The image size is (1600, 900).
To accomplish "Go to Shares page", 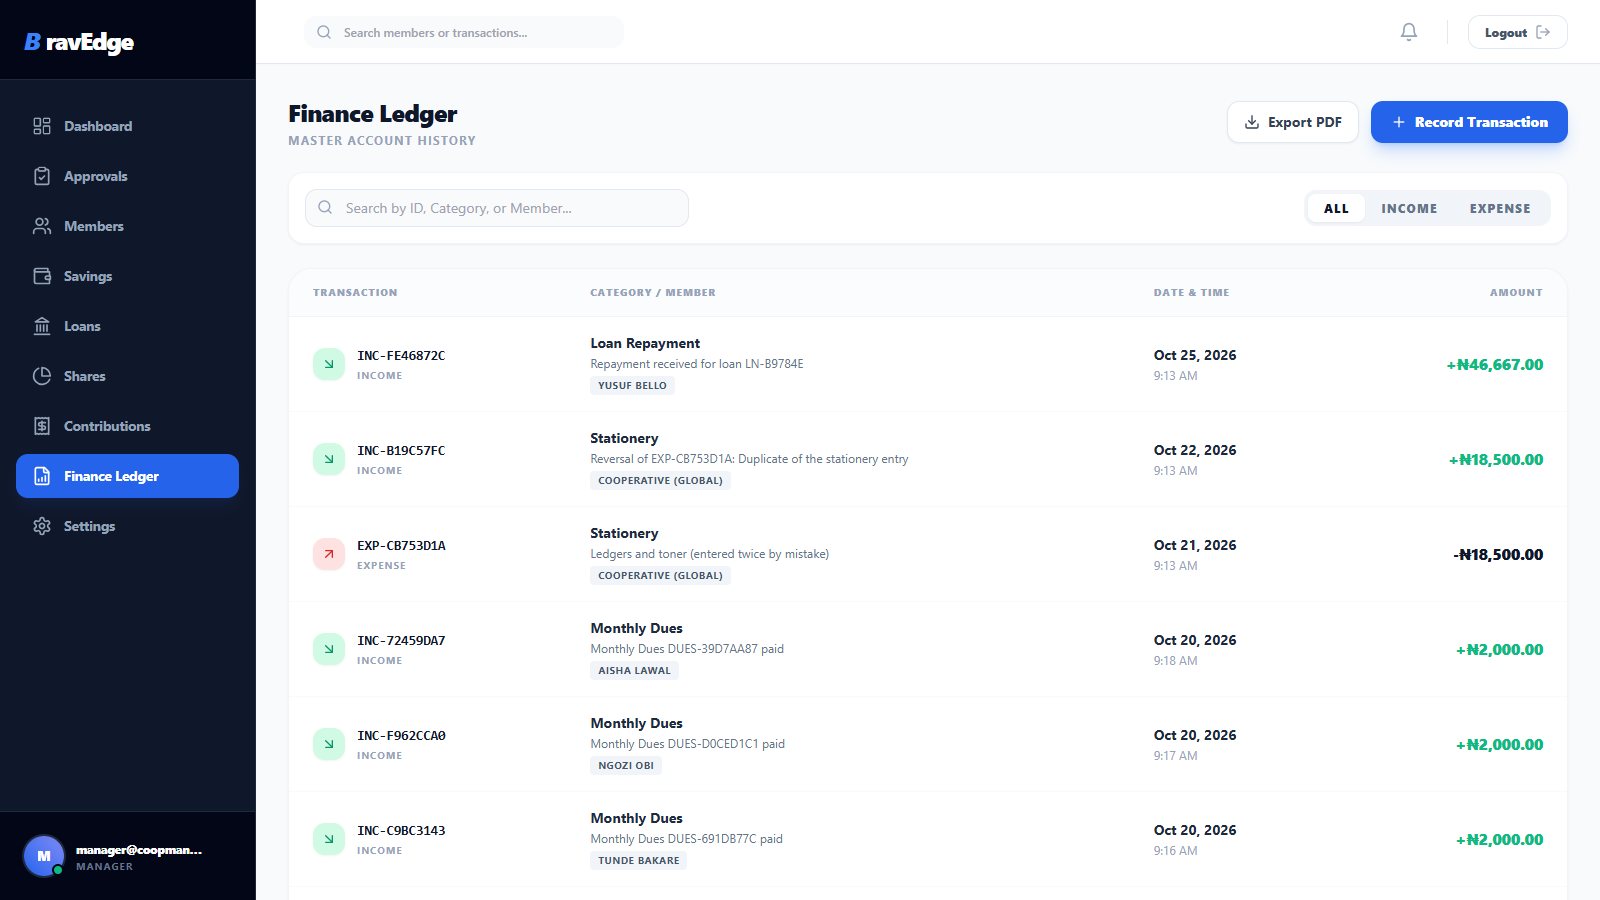I will 127,376.
